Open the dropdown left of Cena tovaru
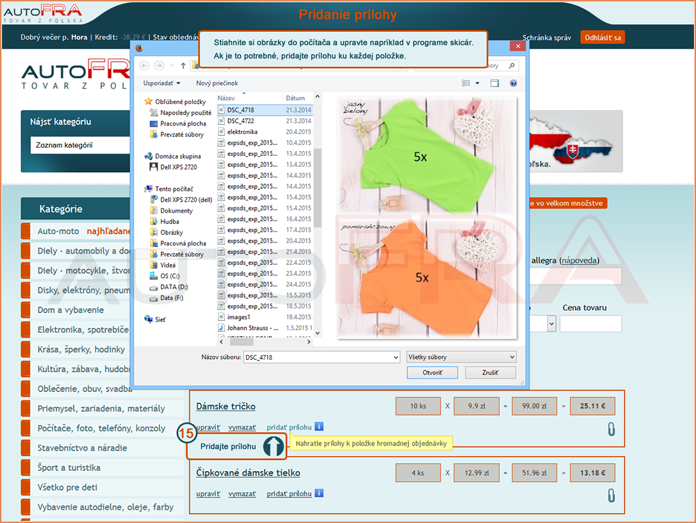The image size is (696, 523). coord(551,324)
